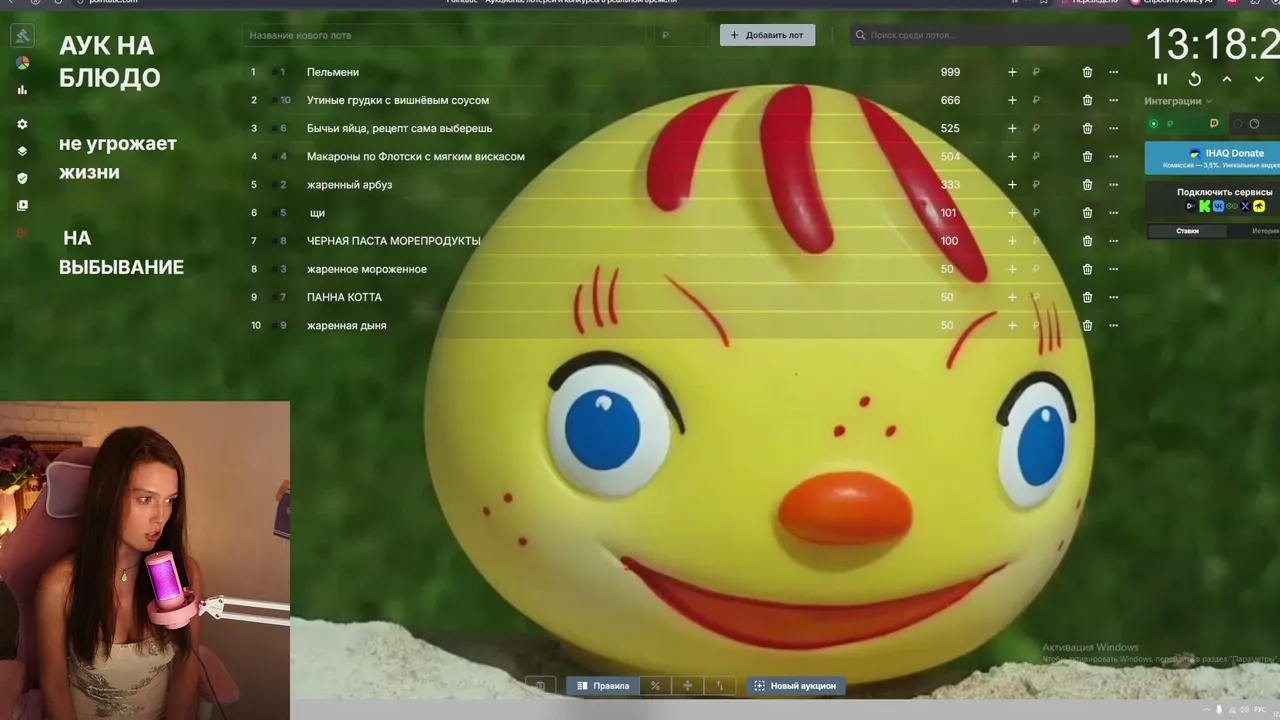Image resolution: width=1280 pixels, height=720 pixels.
Task: Add points to Утиные грудки lot
Action: [x=1012, y=100]
